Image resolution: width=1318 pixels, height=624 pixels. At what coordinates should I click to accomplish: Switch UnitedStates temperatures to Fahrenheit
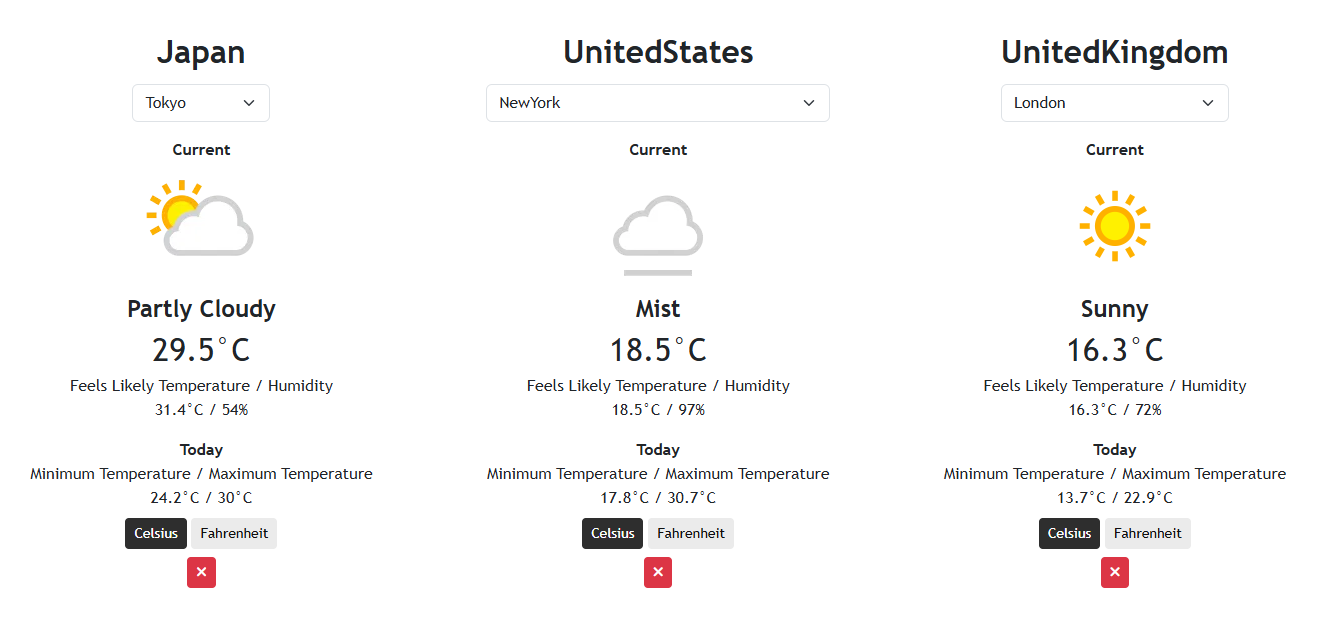coord(690,533)
